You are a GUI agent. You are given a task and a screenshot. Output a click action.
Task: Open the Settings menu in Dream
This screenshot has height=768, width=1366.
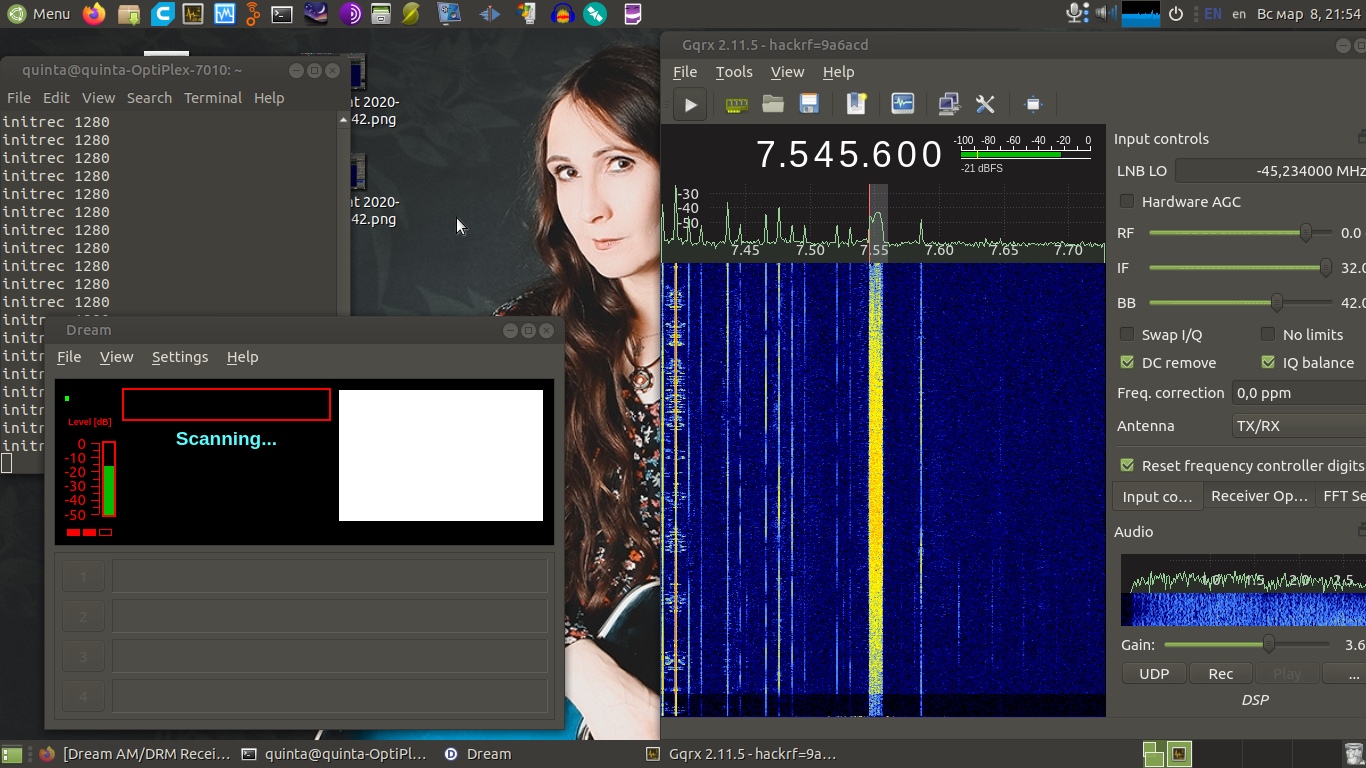180,357
